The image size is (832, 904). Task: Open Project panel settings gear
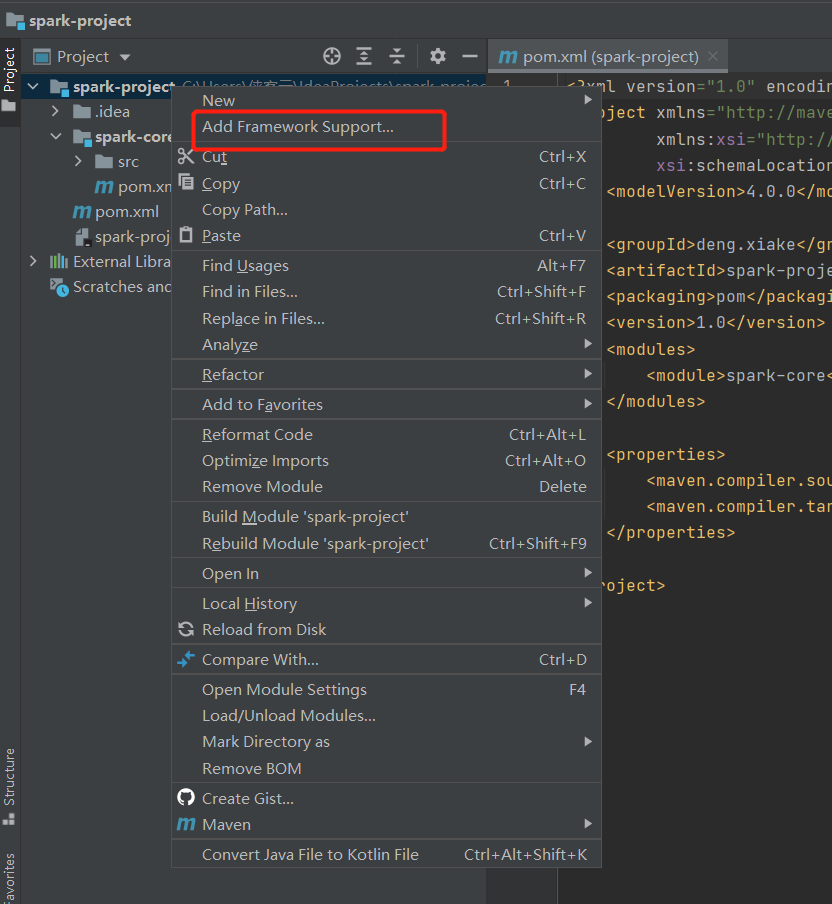438,56
